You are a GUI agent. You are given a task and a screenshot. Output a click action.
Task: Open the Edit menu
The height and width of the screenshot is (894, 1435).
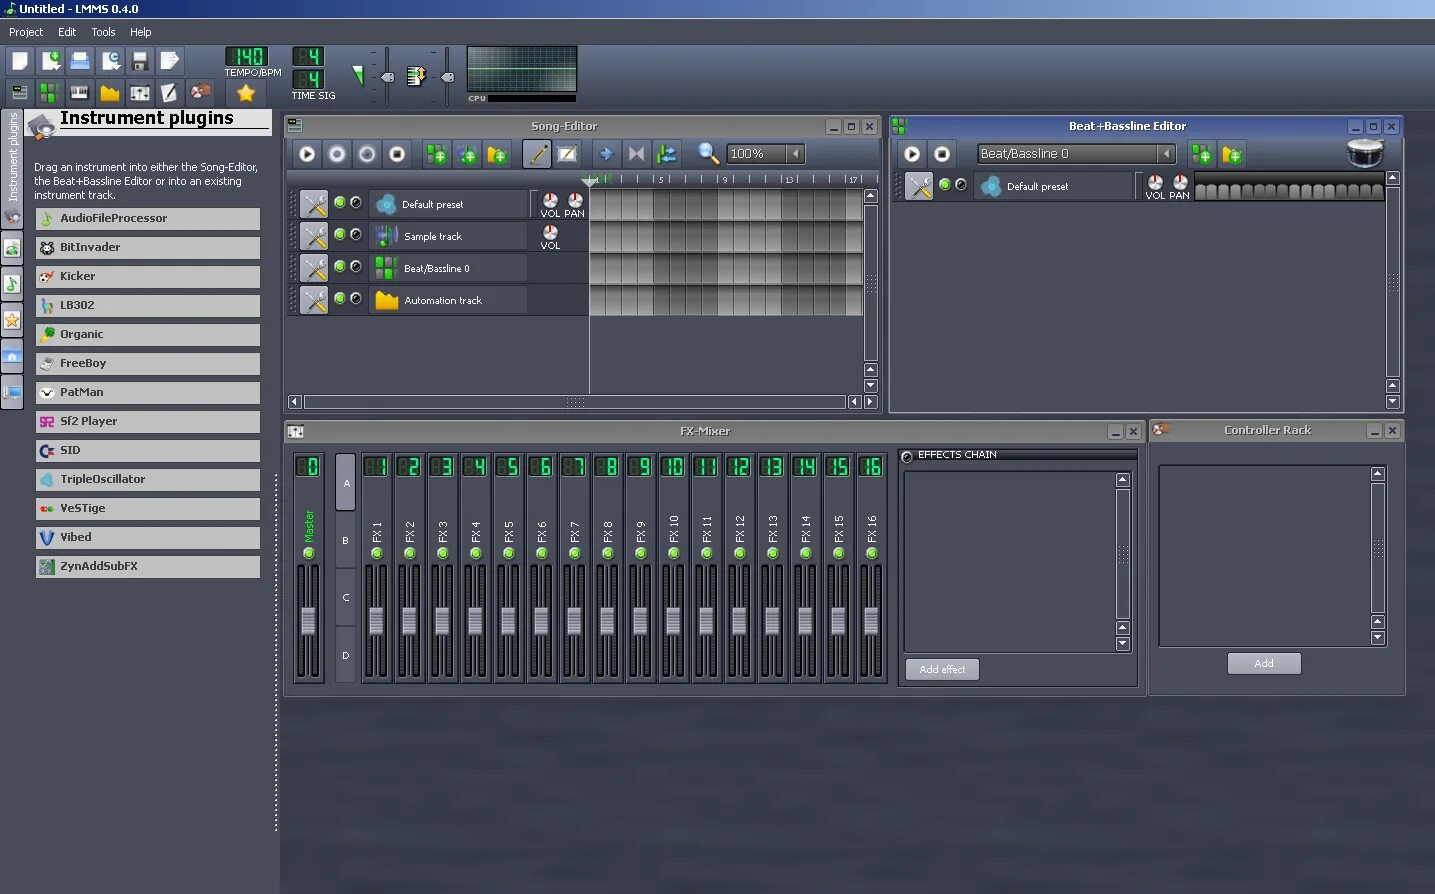pyautogui.click(x=67, y=32)
